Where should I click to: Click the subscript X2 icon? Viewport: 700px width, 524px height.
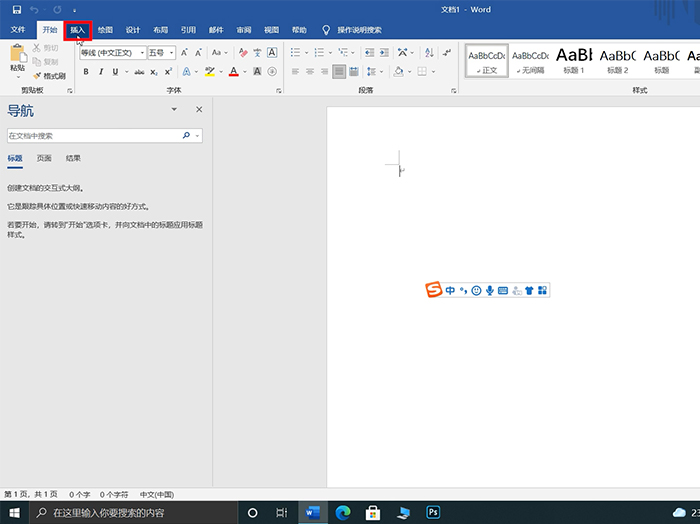[x=154, y=71]
